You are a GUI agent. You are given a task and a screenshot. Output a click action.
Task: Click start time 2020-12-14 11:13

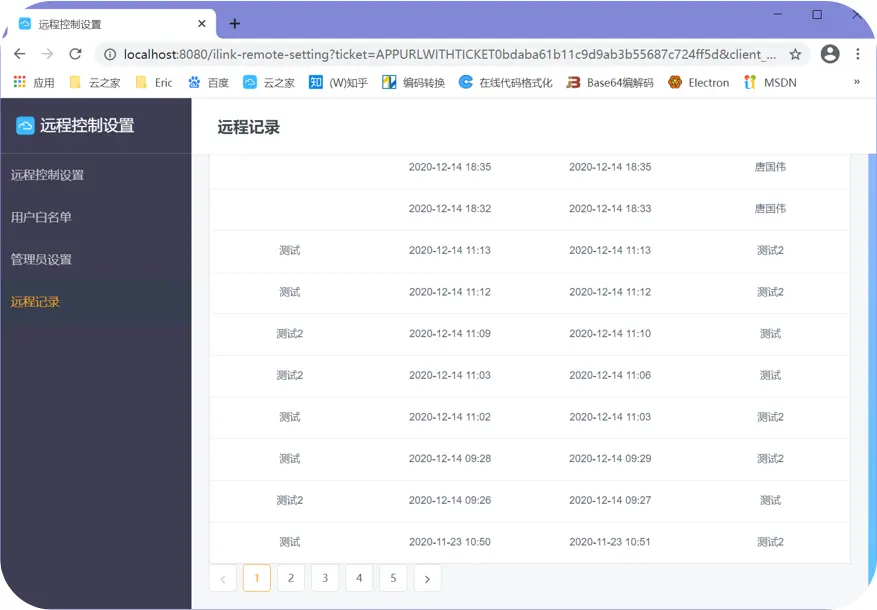click(450, 250)
